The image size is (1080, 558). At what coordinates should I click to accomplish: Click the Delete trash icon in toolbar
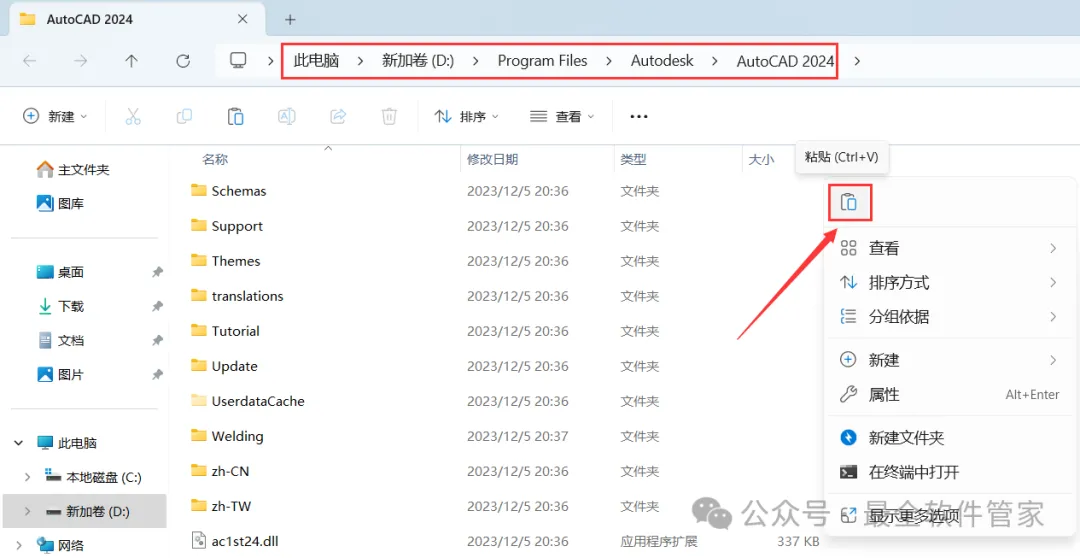tap(389, 116)
